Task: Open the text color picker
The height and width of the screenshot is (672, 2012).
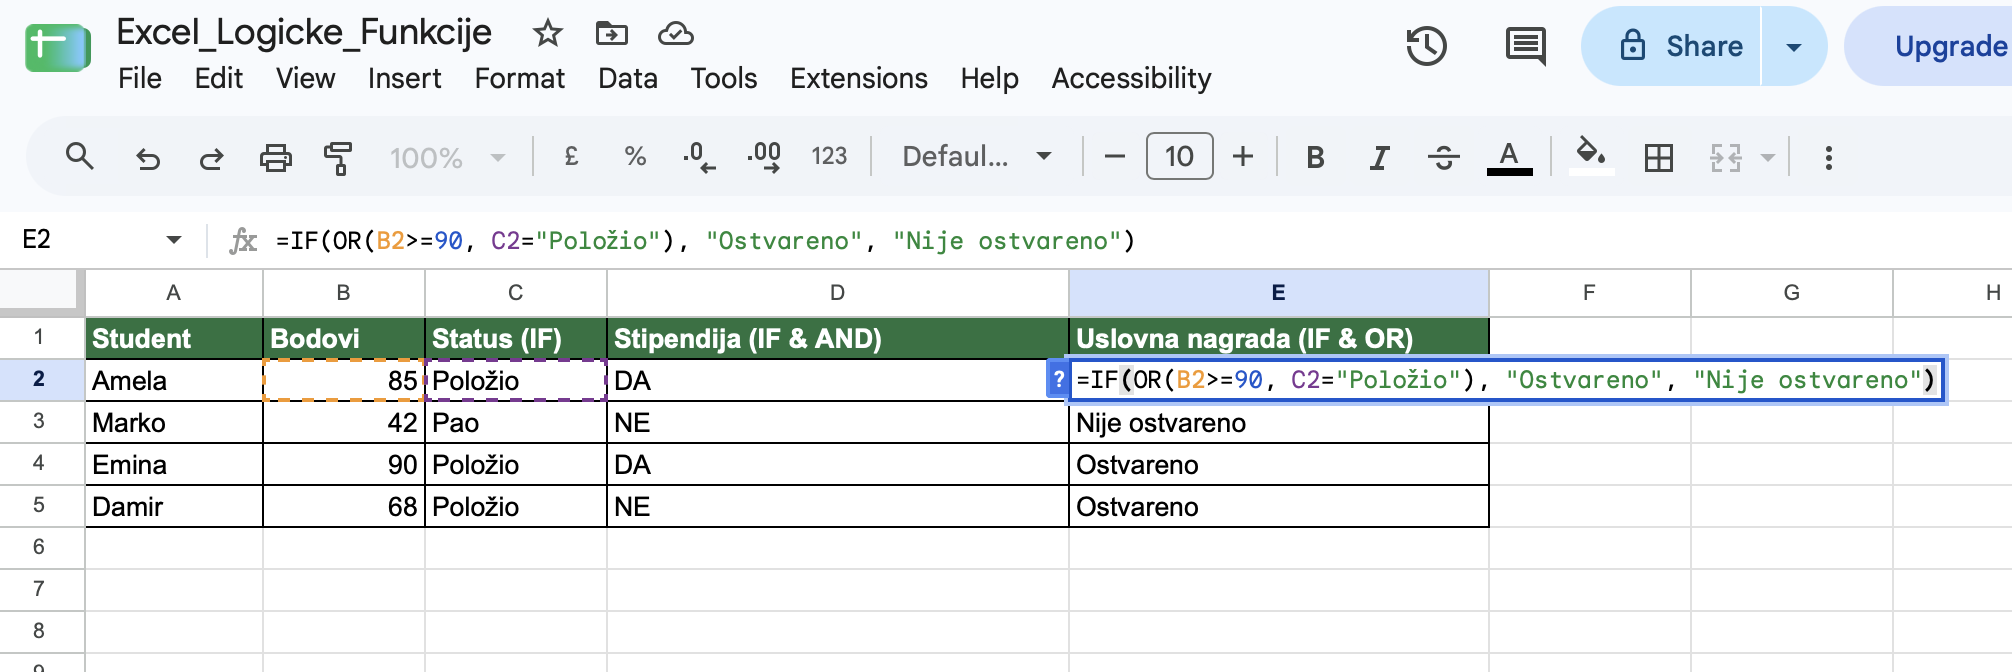Action: tap(1509, 157)
